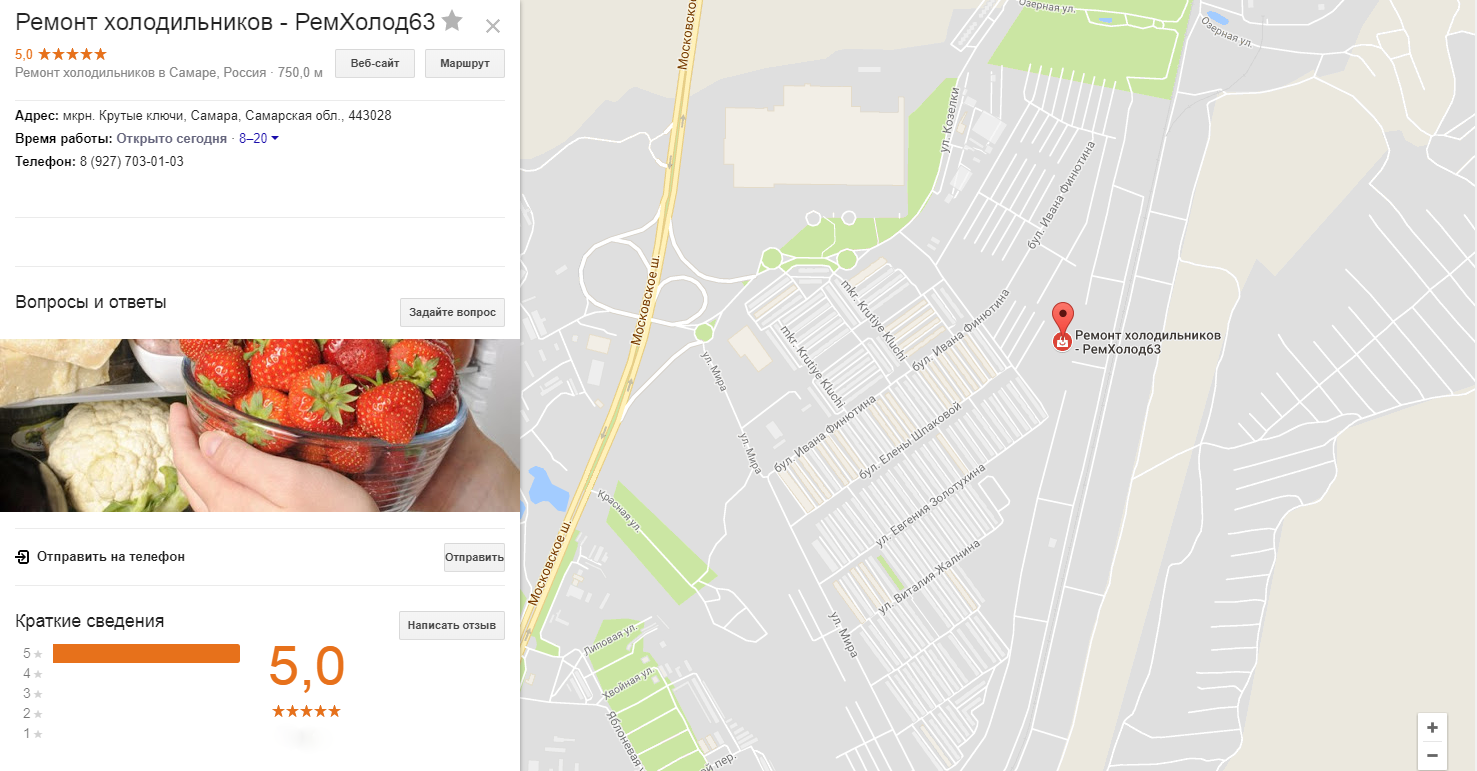Click the 5-star orange rating bar
The image size is (1477, 771).
pos(146,653)
